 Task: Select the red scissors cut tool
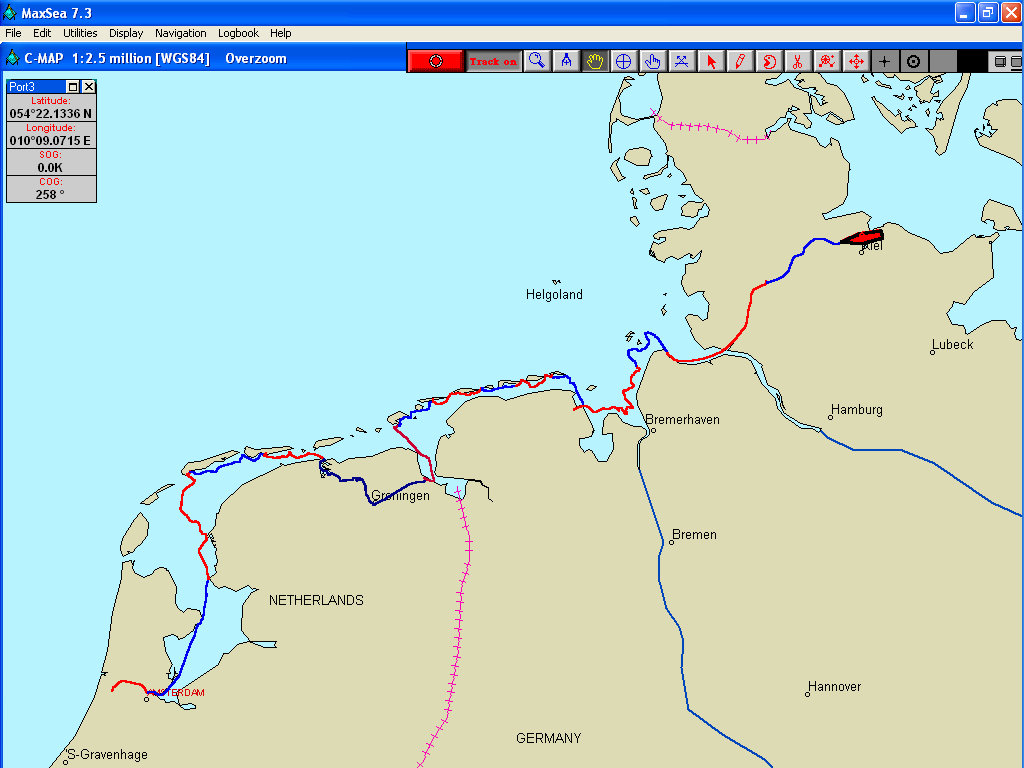coord(797,61)
